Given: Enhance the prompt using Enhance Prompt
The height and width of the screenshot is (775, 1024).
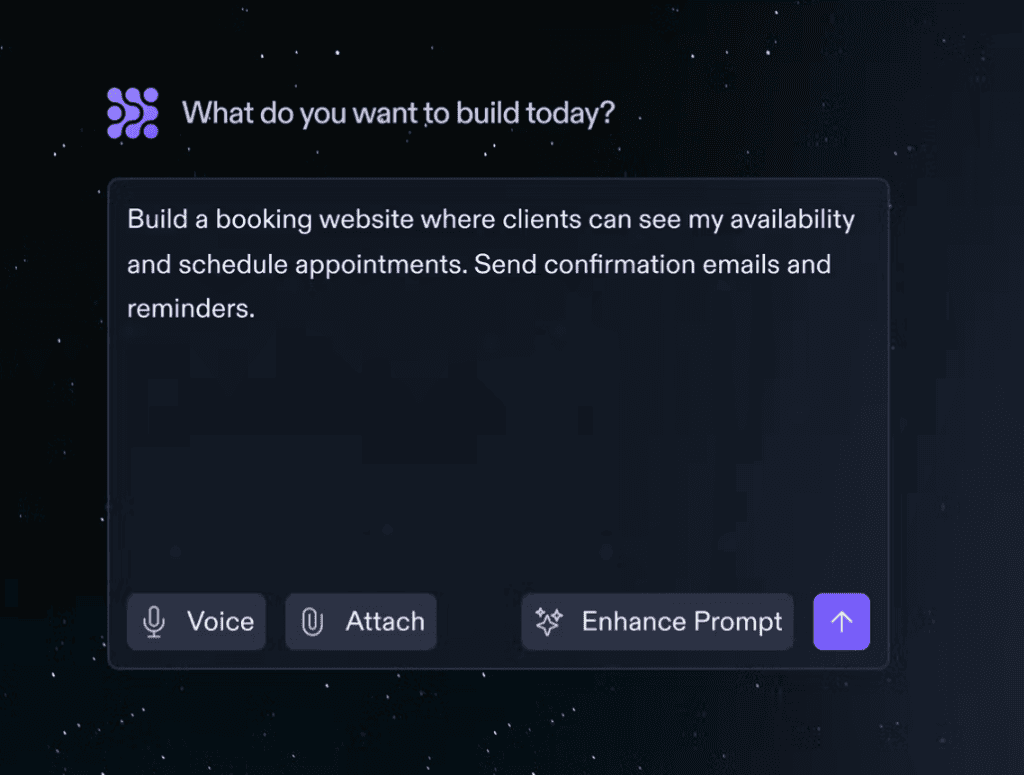Looking at the screenshot, I should pos(657,622).
